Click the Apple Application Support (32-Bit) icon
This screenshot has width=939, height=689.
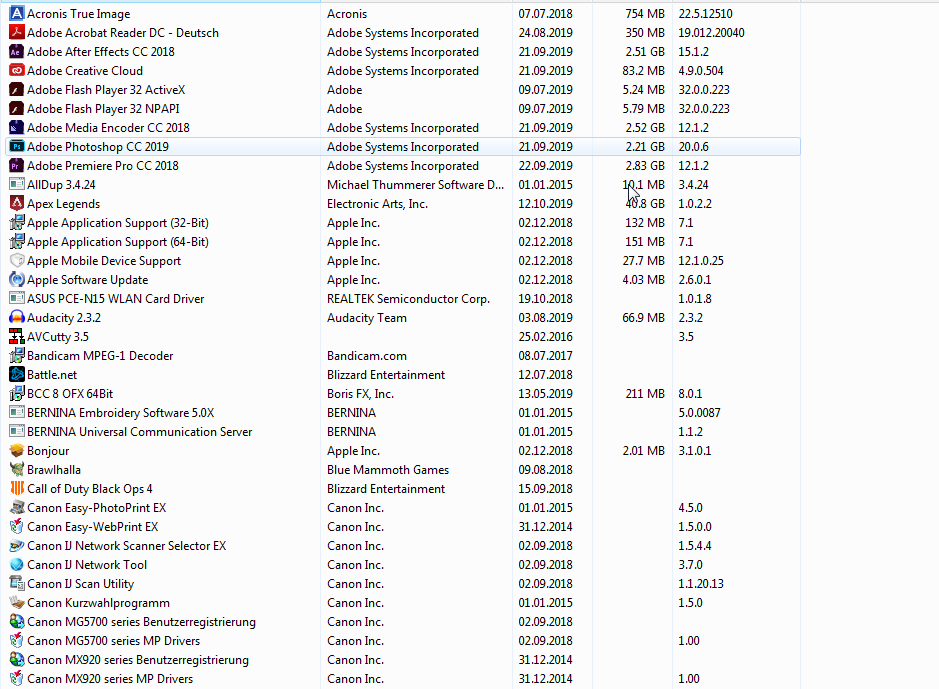click(17, 223)
